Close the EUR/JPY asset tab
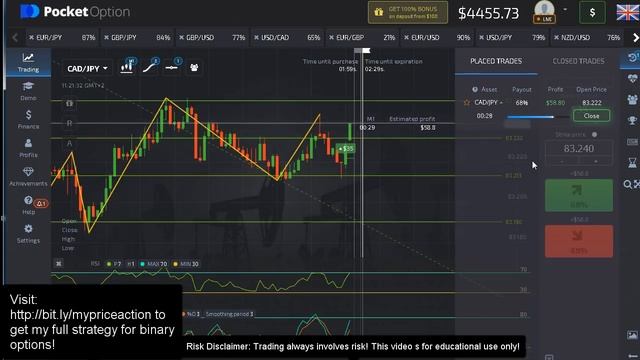The image size is (640, 360). [31, 38]
